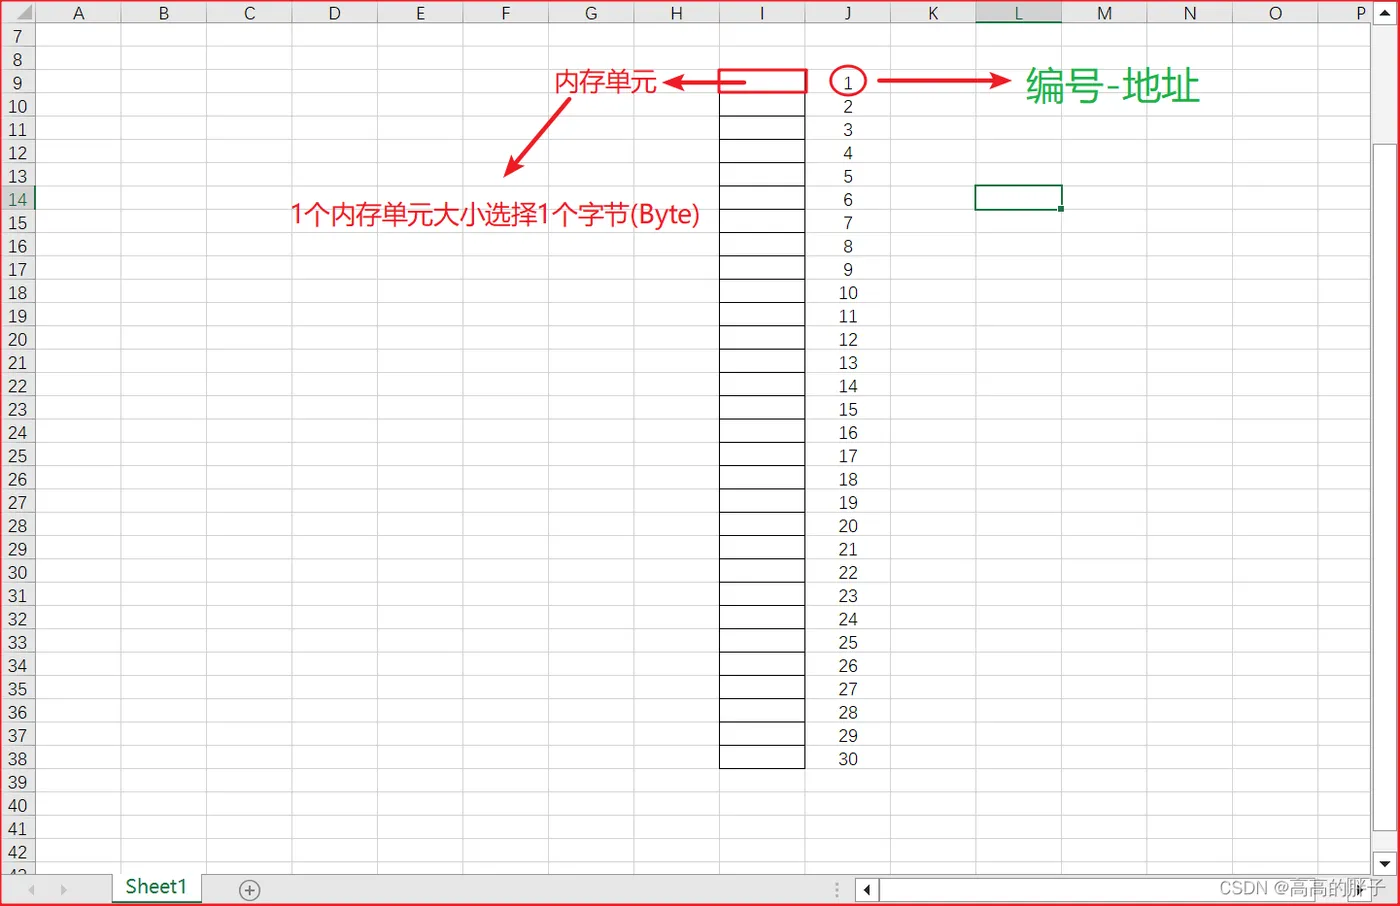Select row 38 header
Image resolution: width=1400 pixels, height=906 pixels.
tap(18, 759)
